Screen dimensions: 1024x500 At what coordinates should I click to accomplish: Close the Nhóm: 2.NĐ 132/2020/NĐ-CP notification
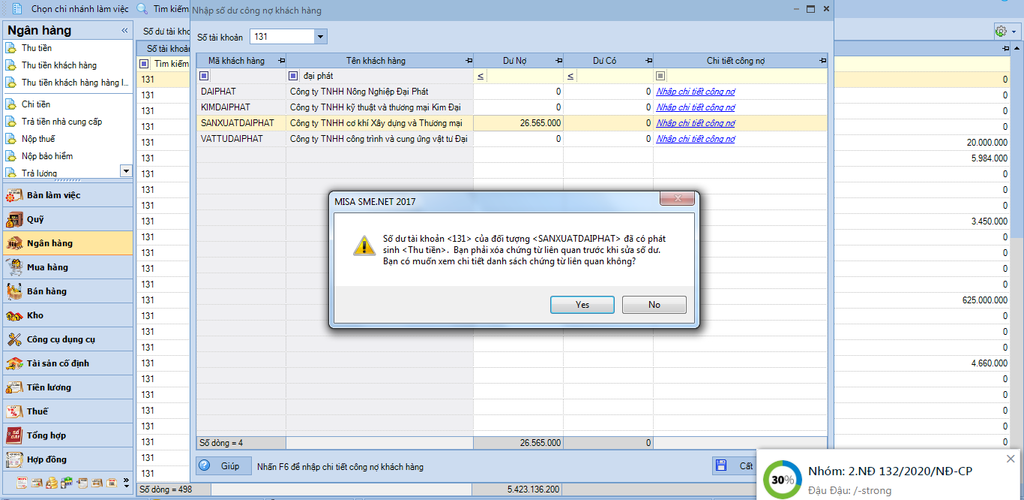(x=1011, y=458)
